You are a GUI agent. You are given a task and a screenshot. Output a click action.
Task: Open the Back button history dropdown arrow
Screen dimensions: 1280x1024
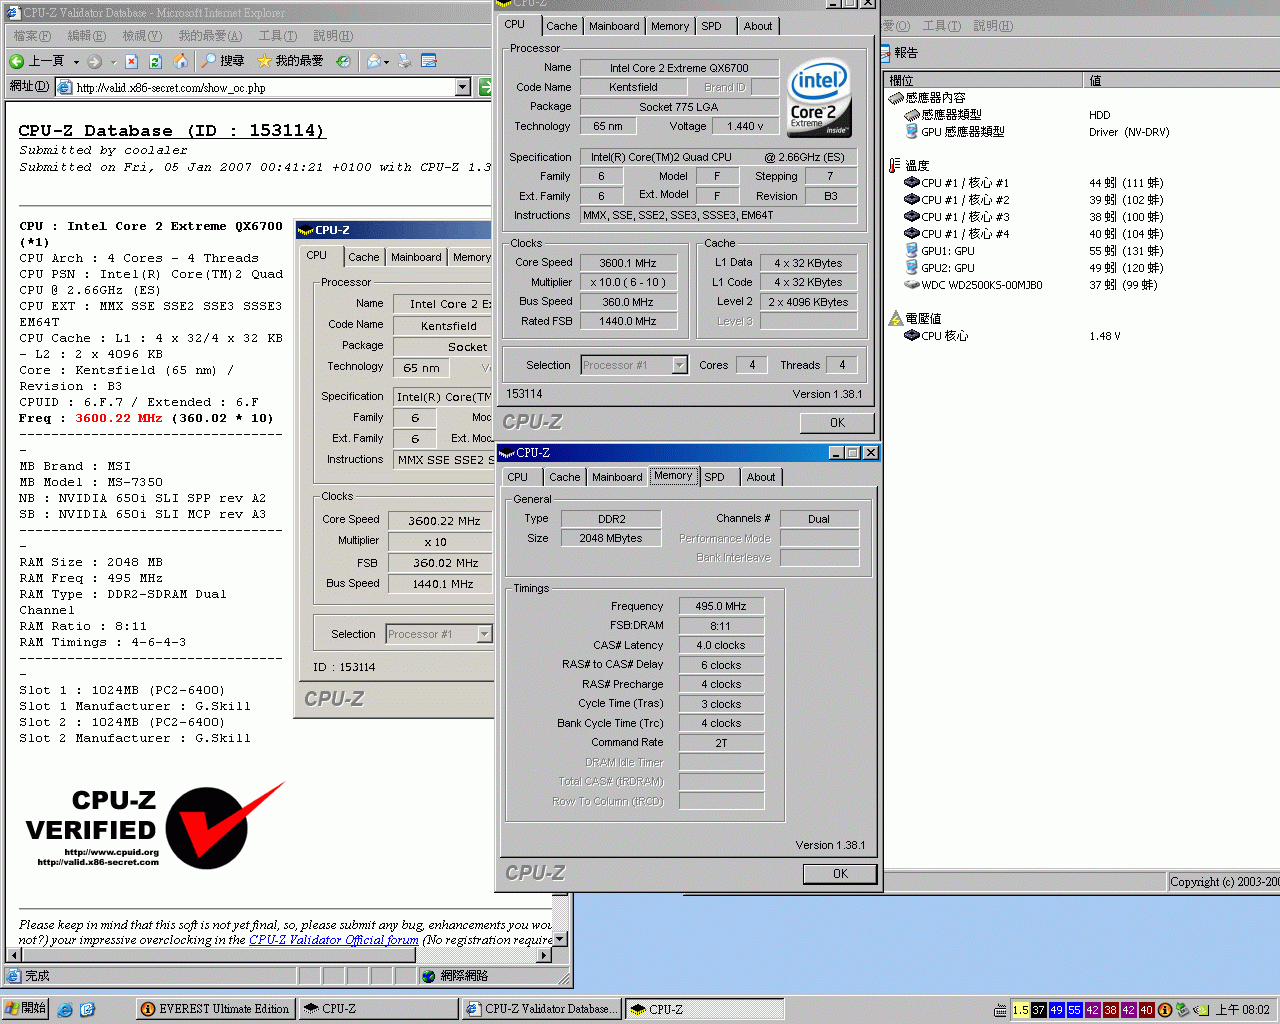(76, 61)
